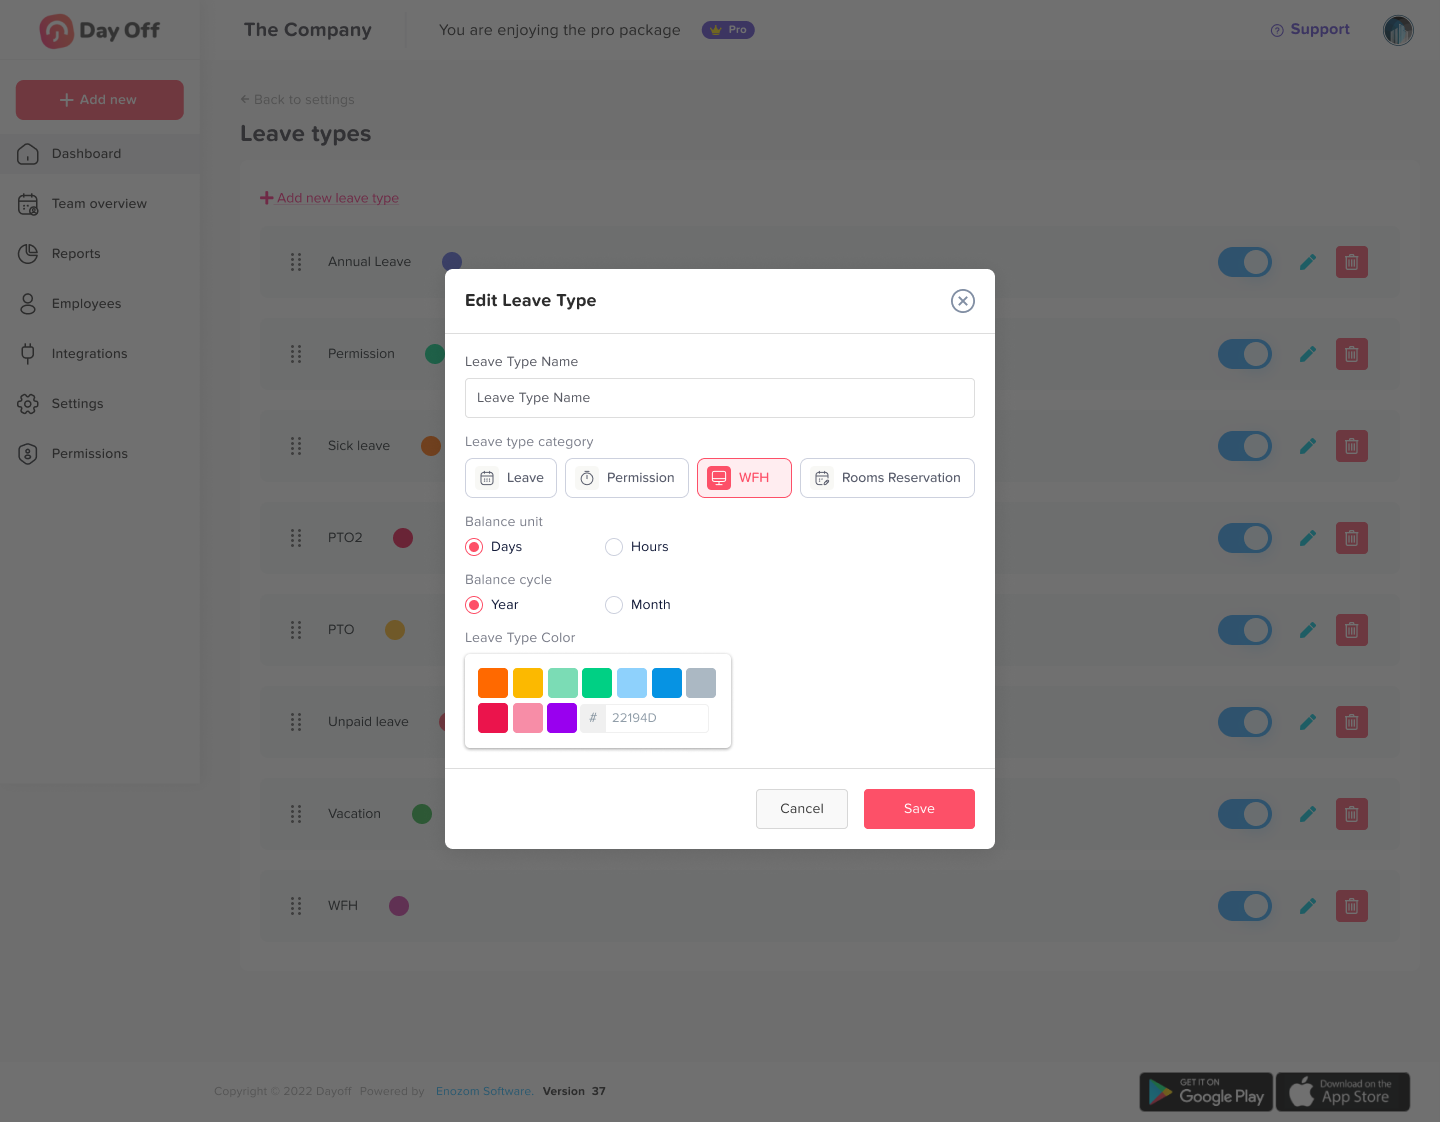Click the Google Play store badge
The height and width of the screenshot is (1122, 1440).
tap(1206, 1092)
